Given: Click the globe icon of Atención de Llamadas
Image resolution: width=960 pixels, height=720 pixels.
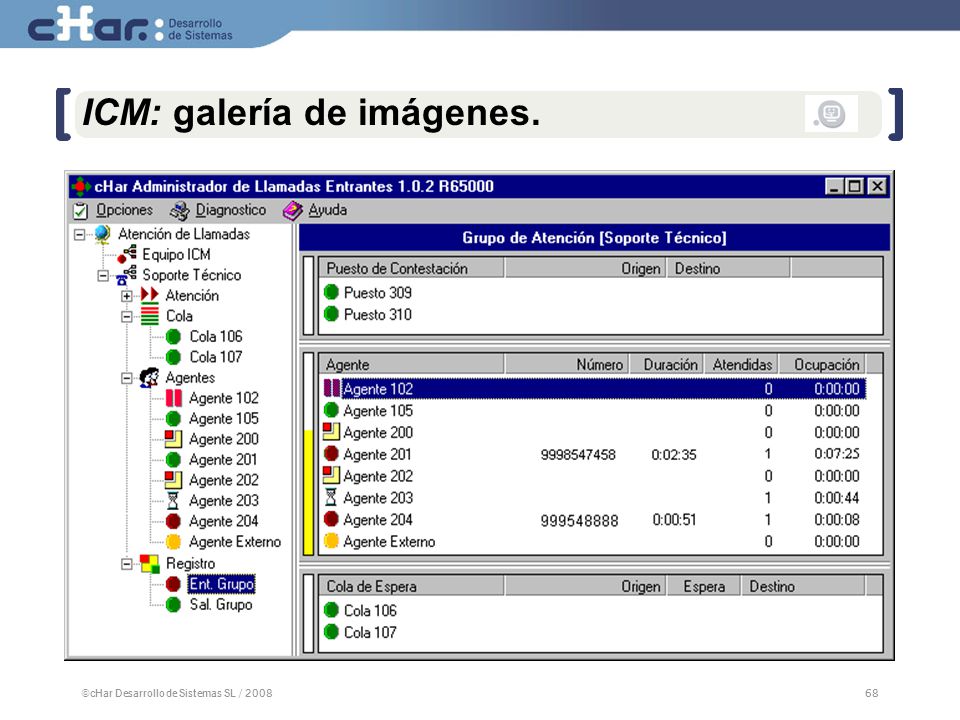Looking at the screenshot, I should (x=102, y=234).
